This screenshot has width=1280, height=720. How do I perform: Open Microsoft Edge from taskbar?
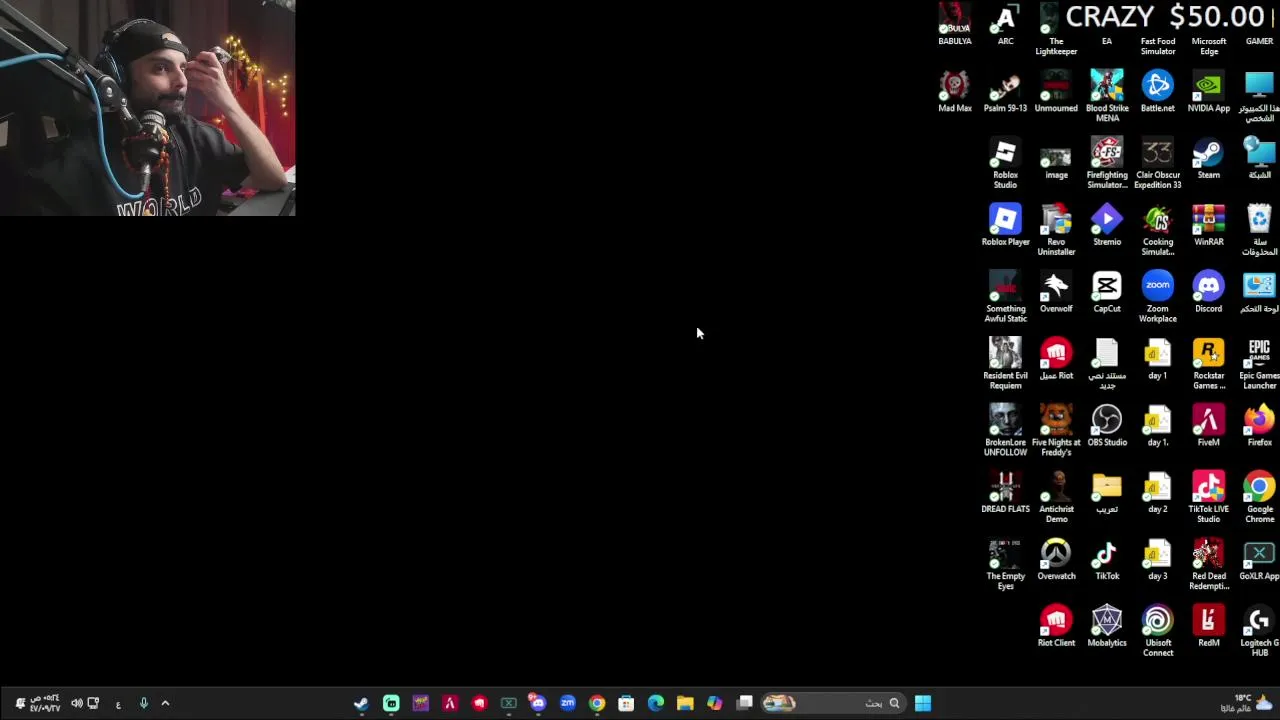[655, 703]
